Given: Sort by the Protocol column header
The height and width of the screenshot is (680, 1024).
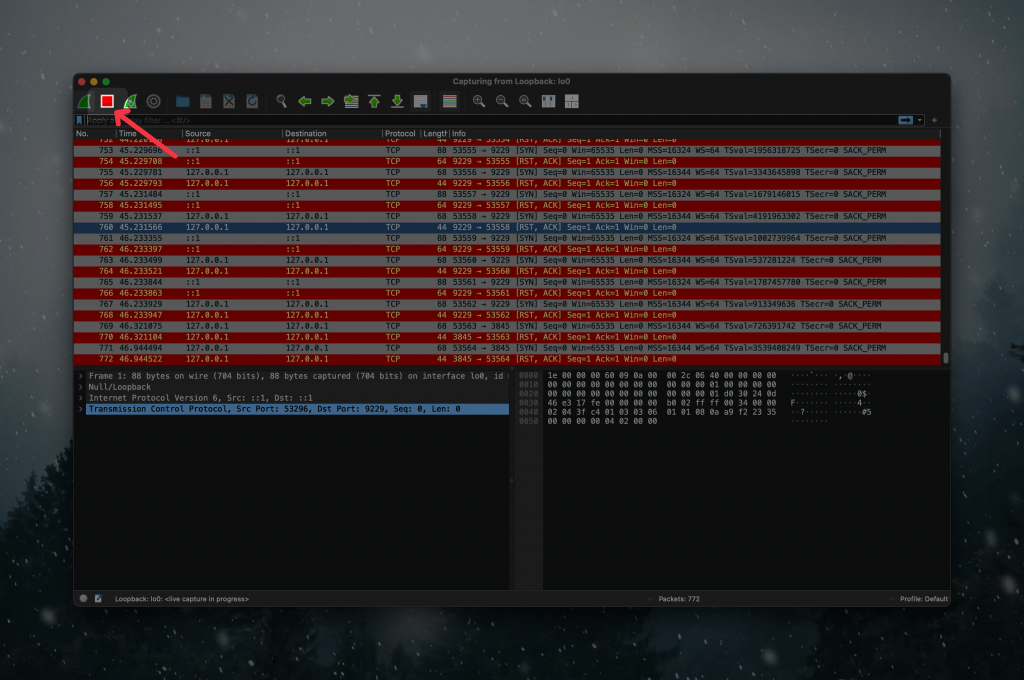Looking at the screenshot, I should pos(401,133).
